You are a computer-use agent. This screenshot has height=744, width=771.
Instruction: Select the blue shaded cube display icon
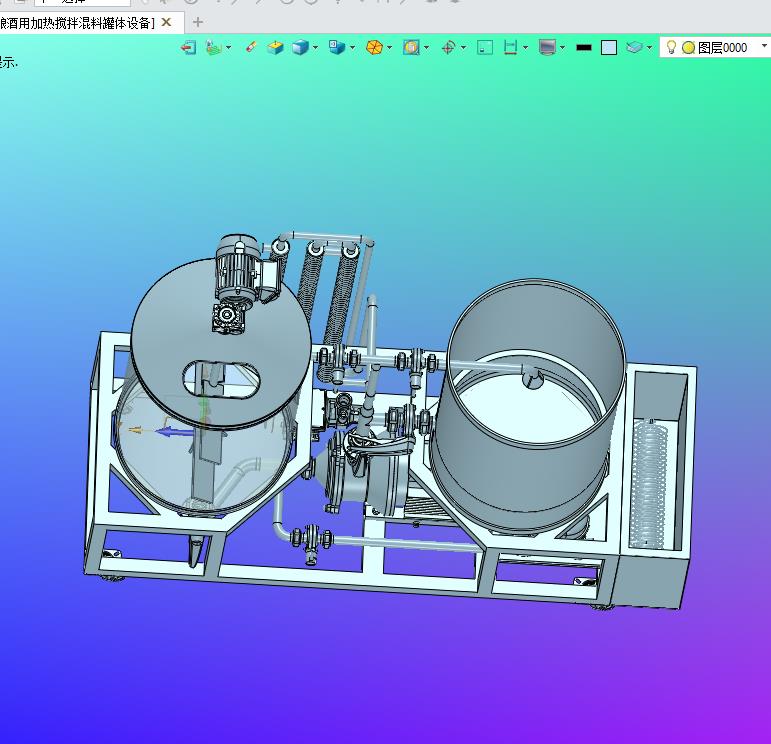[300, 47]
